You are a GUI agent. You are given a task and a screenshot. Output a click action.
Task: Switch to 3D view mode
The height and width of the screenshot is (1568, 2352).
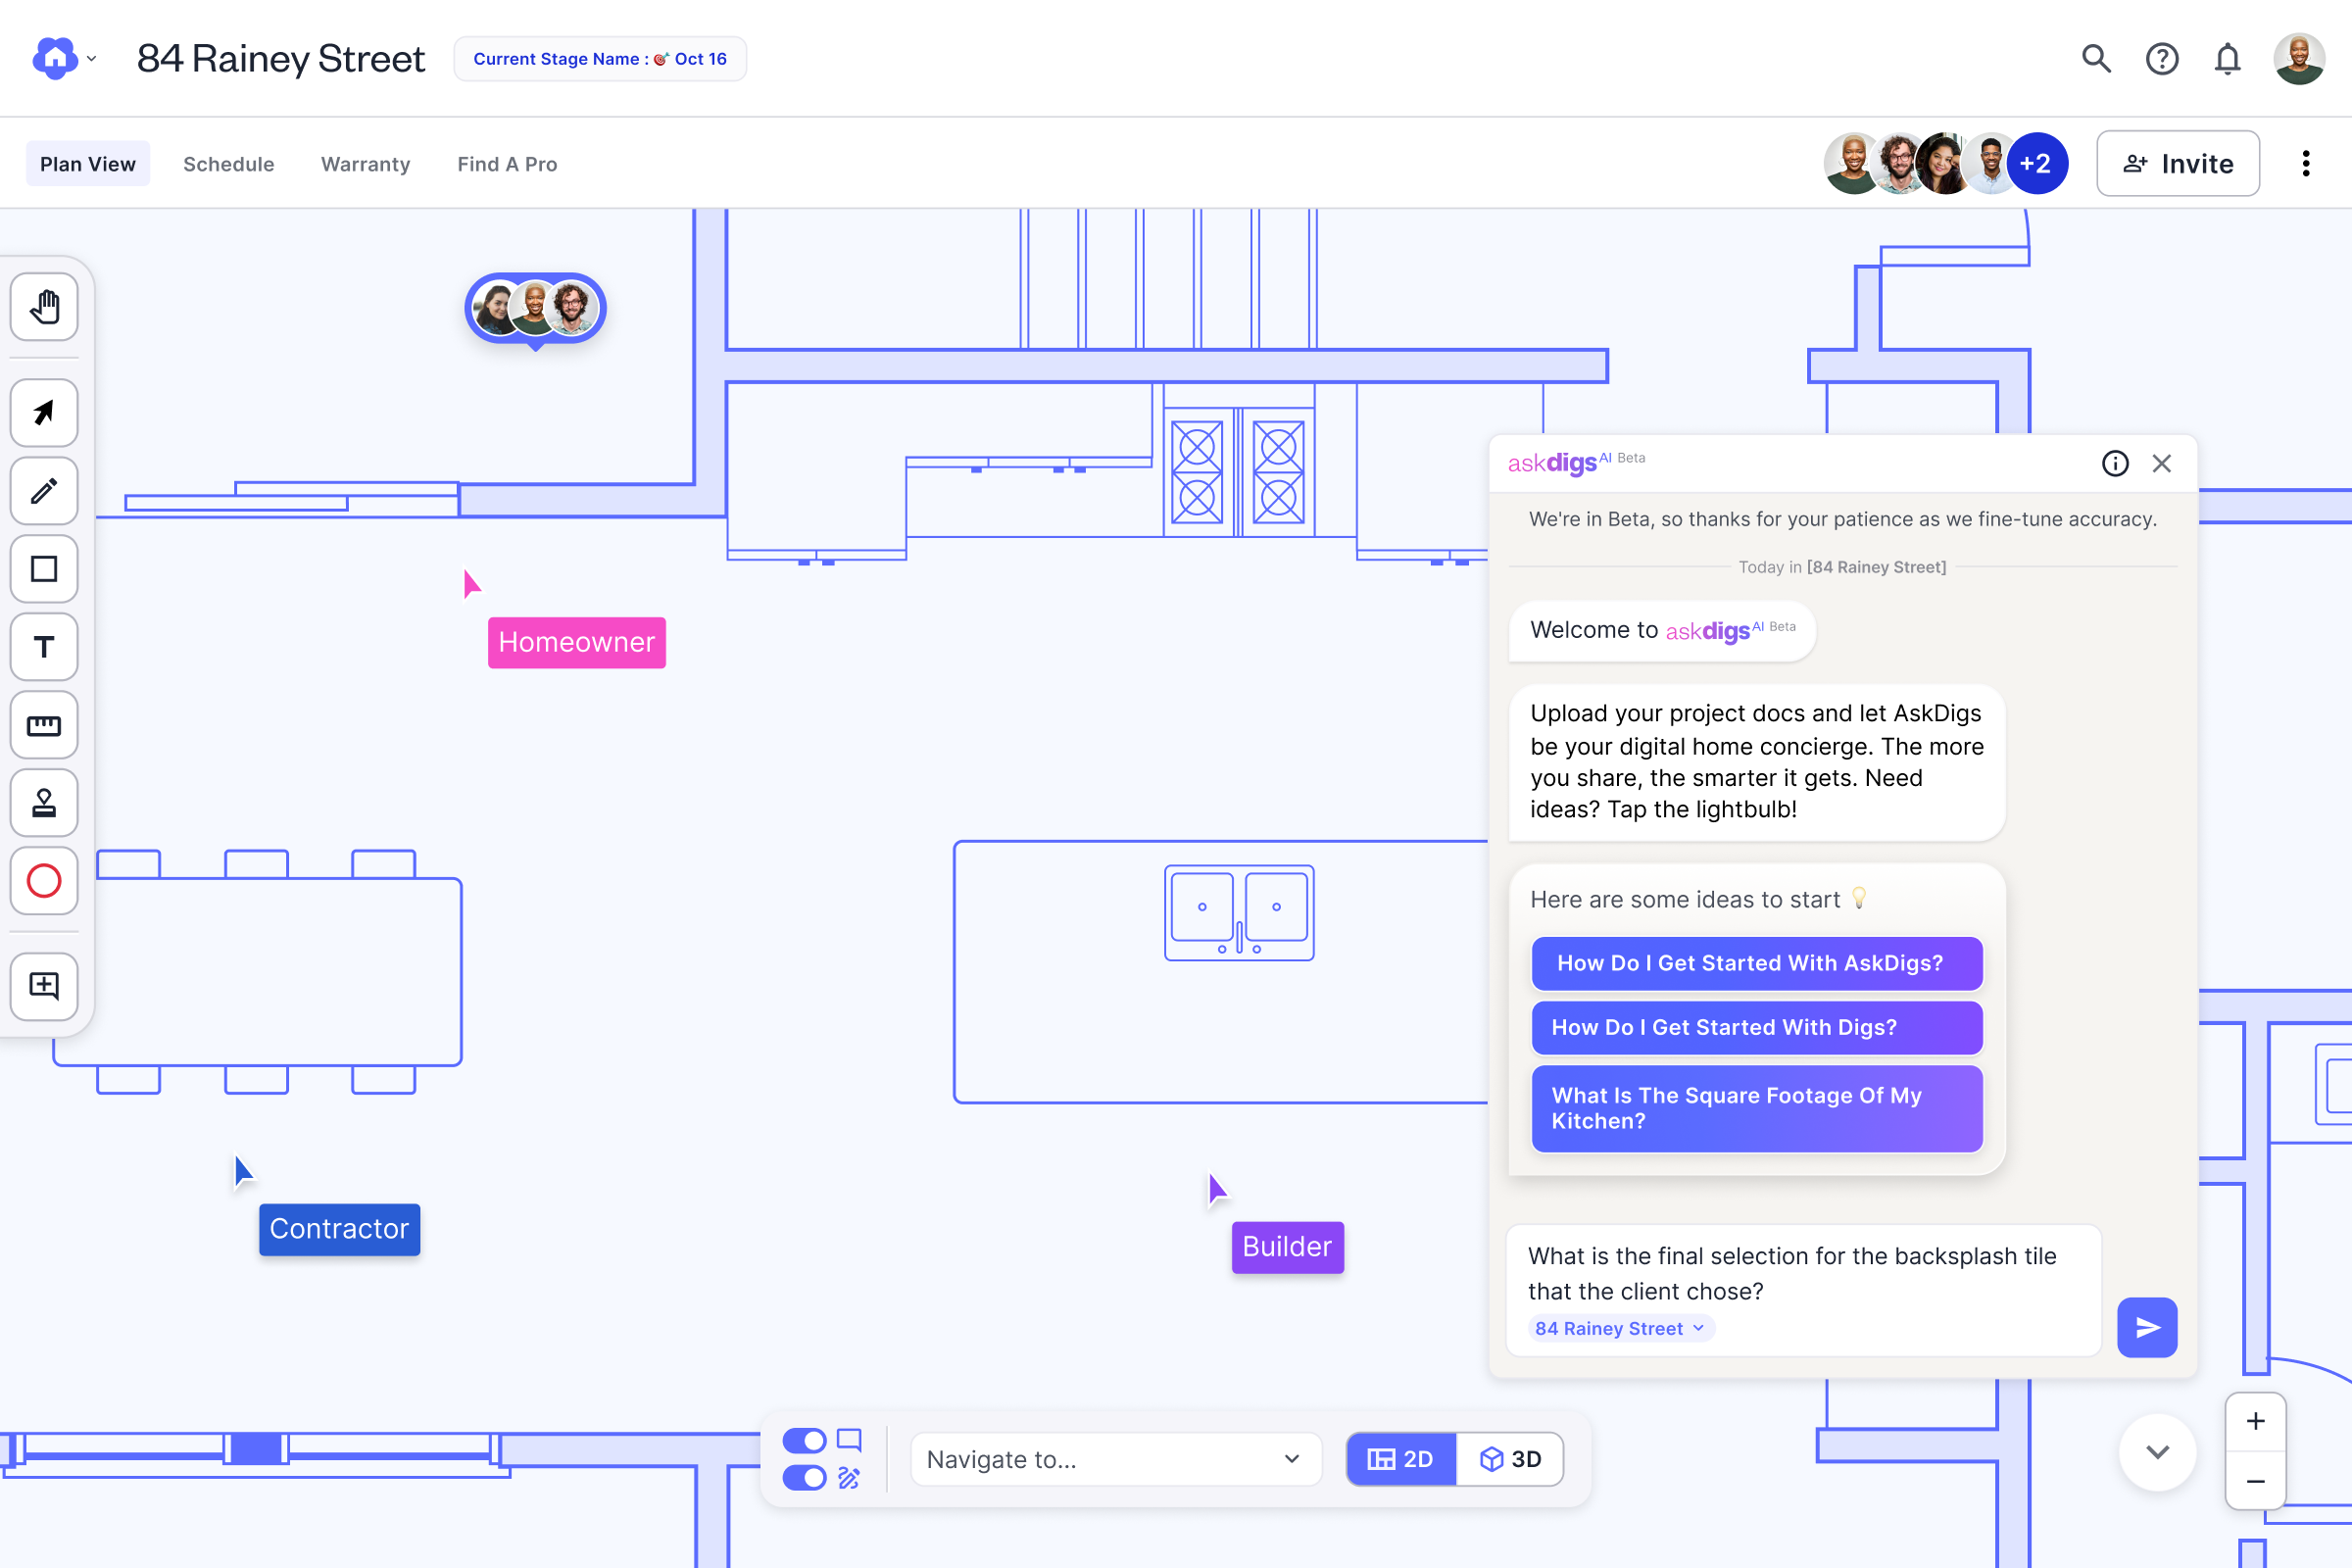point(1510,1459)
